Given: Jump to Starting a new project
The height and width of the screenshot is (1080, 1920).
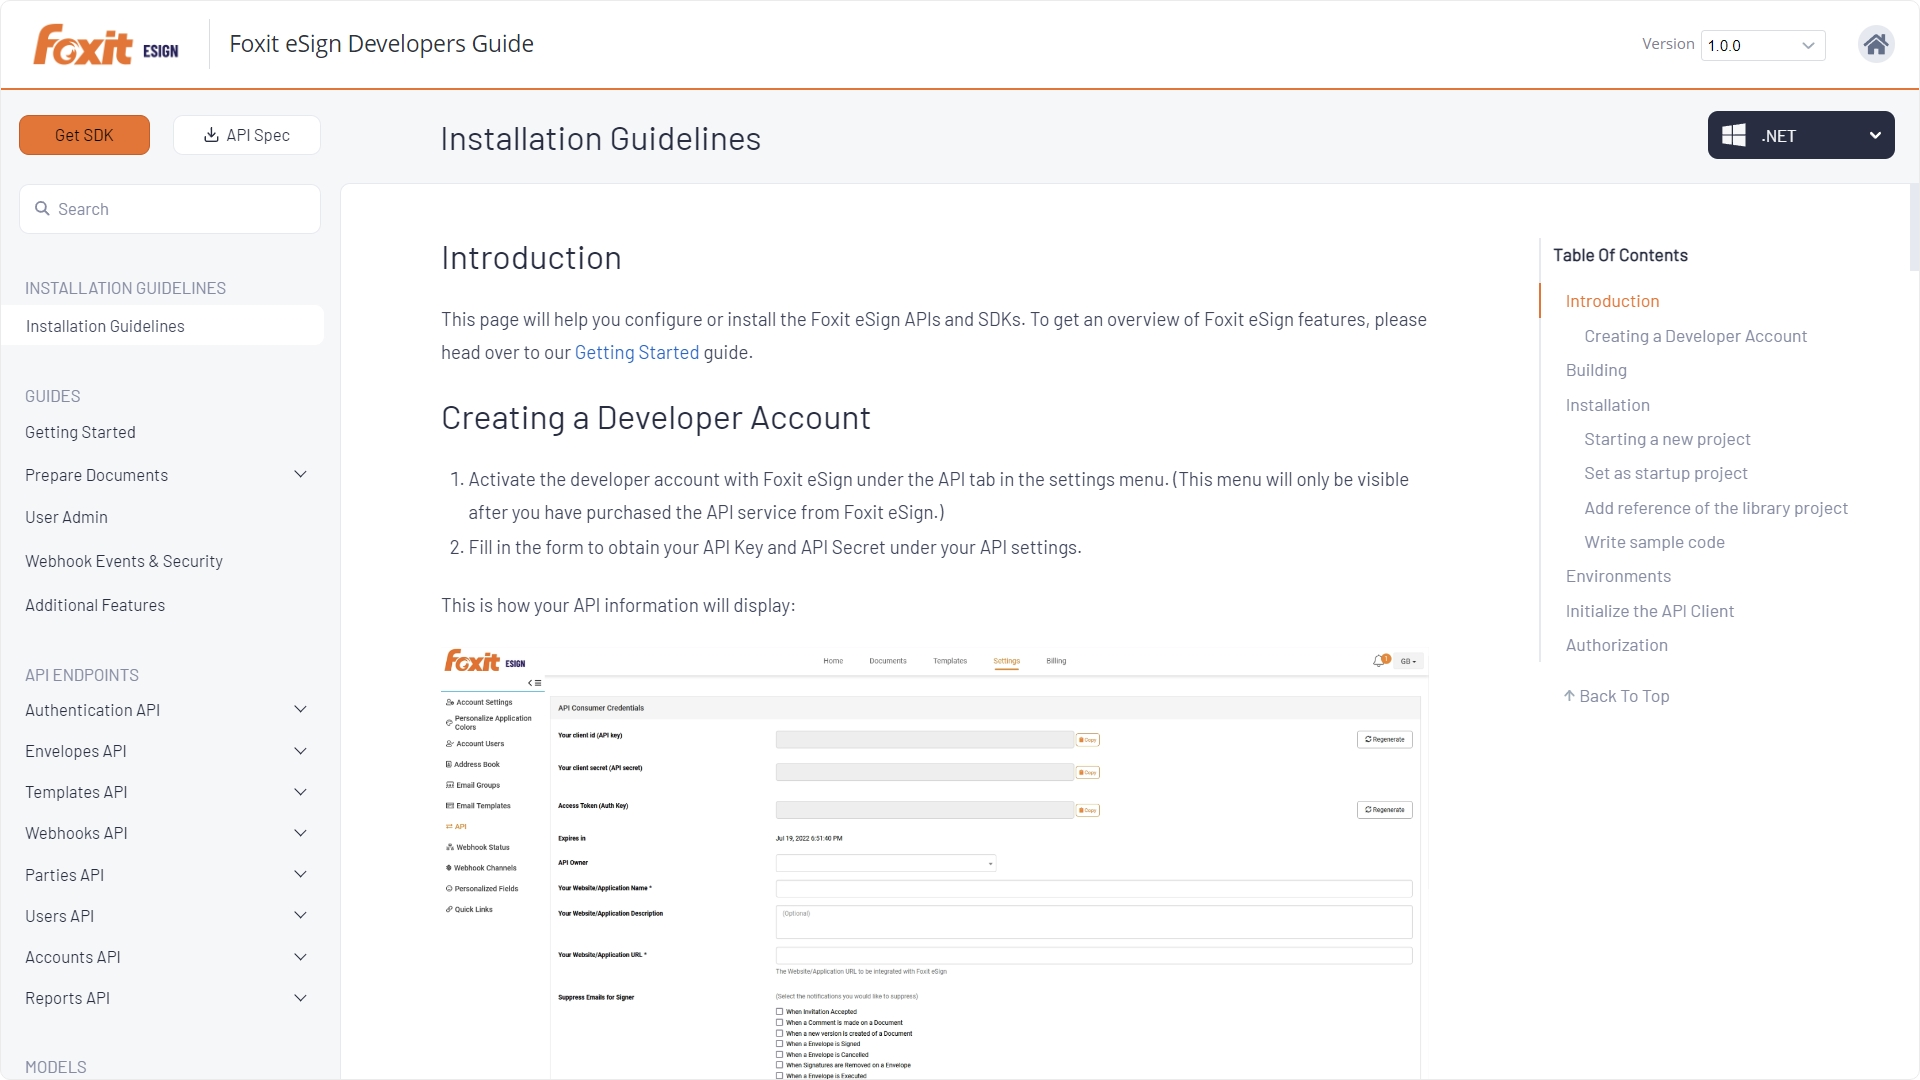Looking at the screenshot, I should click(x=1667, y=439).
